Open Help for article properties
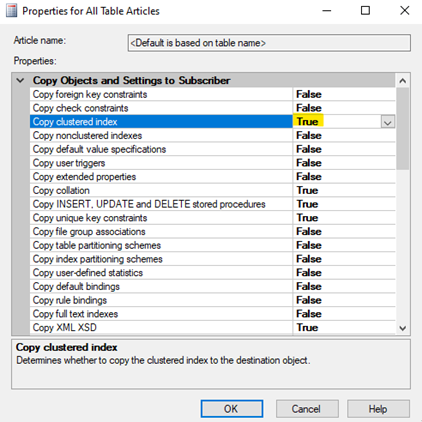Viewport: 422px width, 422px height. click(378, 409)
